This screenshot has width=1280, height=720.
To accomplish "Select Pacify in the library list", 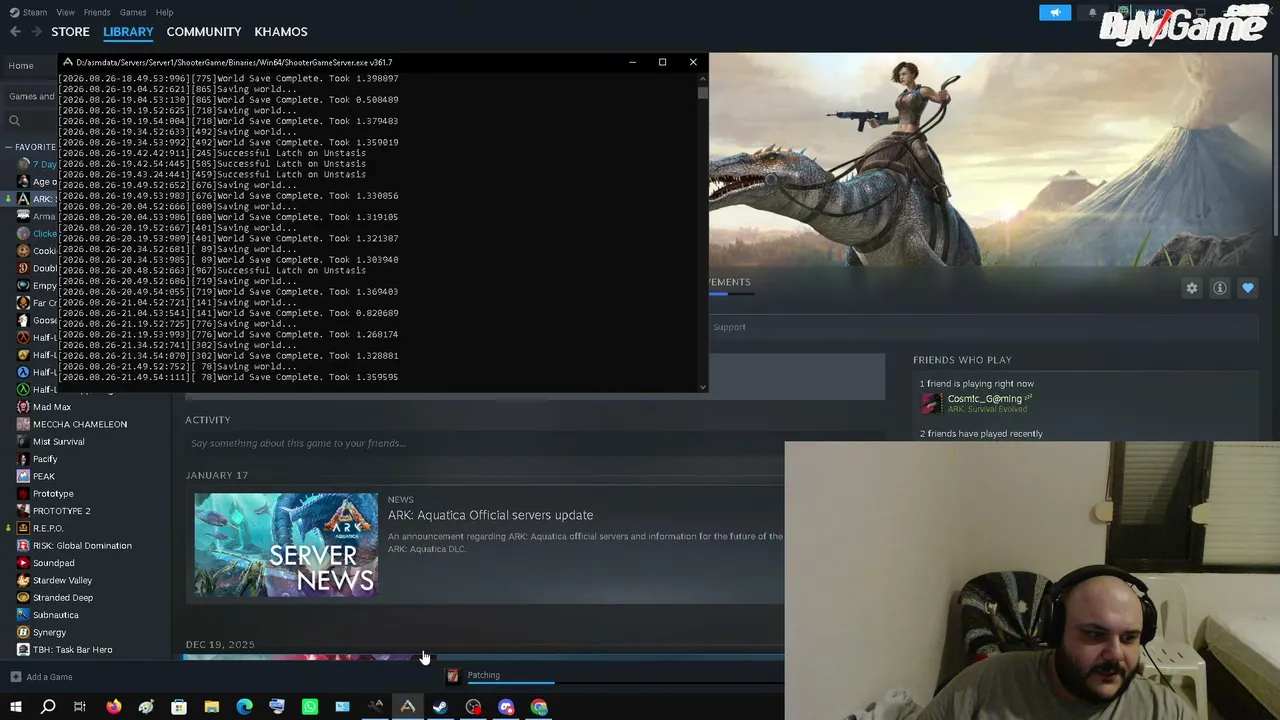I will tap(45, 459).
